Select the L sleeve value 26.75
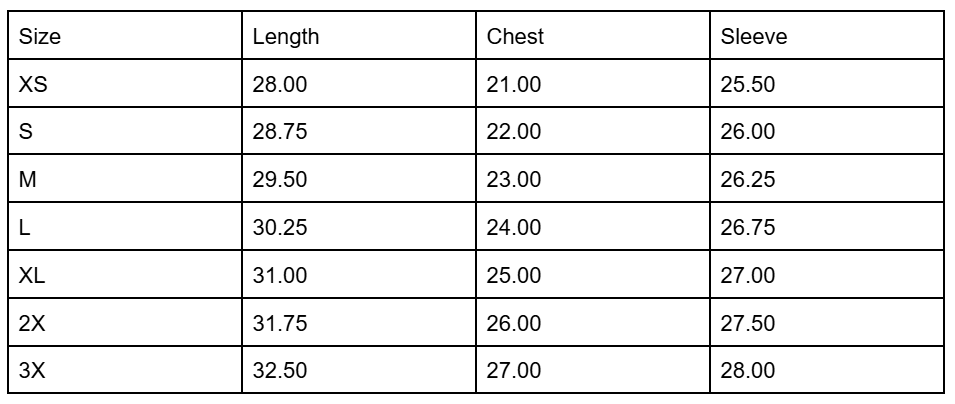 [827, 226]
